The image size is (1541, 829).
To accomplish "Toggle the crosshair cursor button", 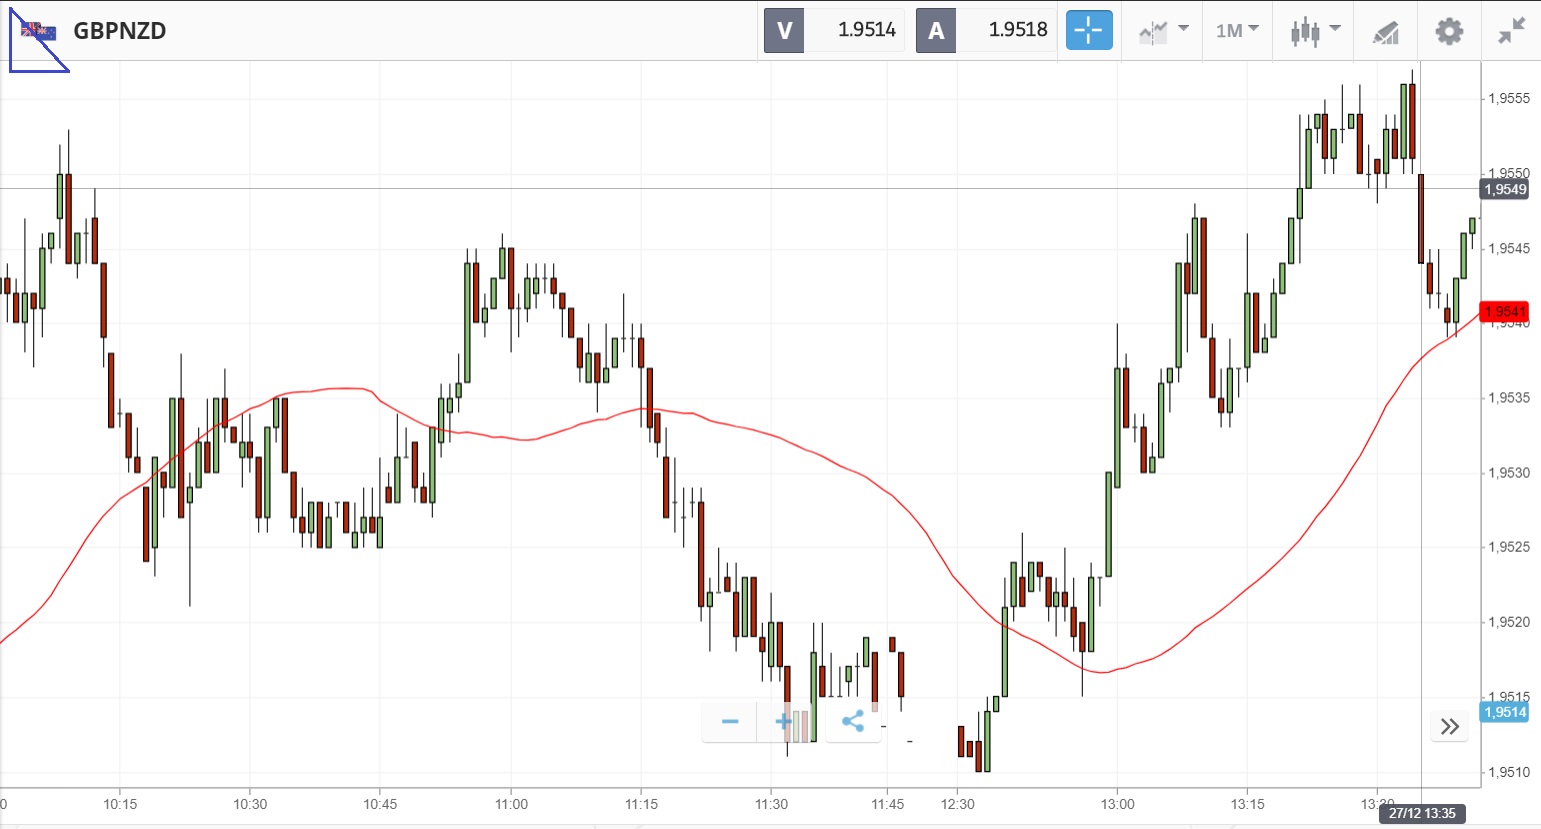I will (1088, 30).
